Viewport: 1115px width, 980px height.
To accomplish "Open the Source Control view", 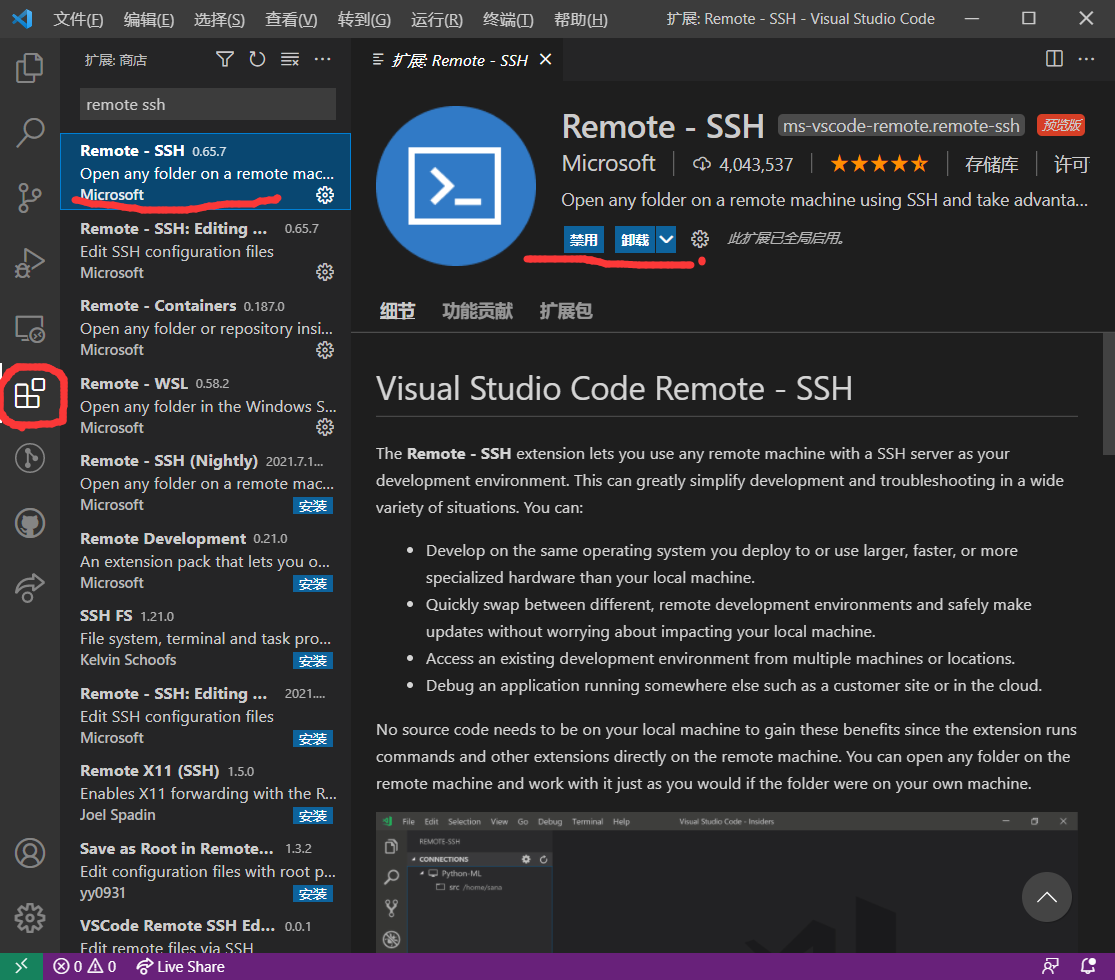I will 30,197.
